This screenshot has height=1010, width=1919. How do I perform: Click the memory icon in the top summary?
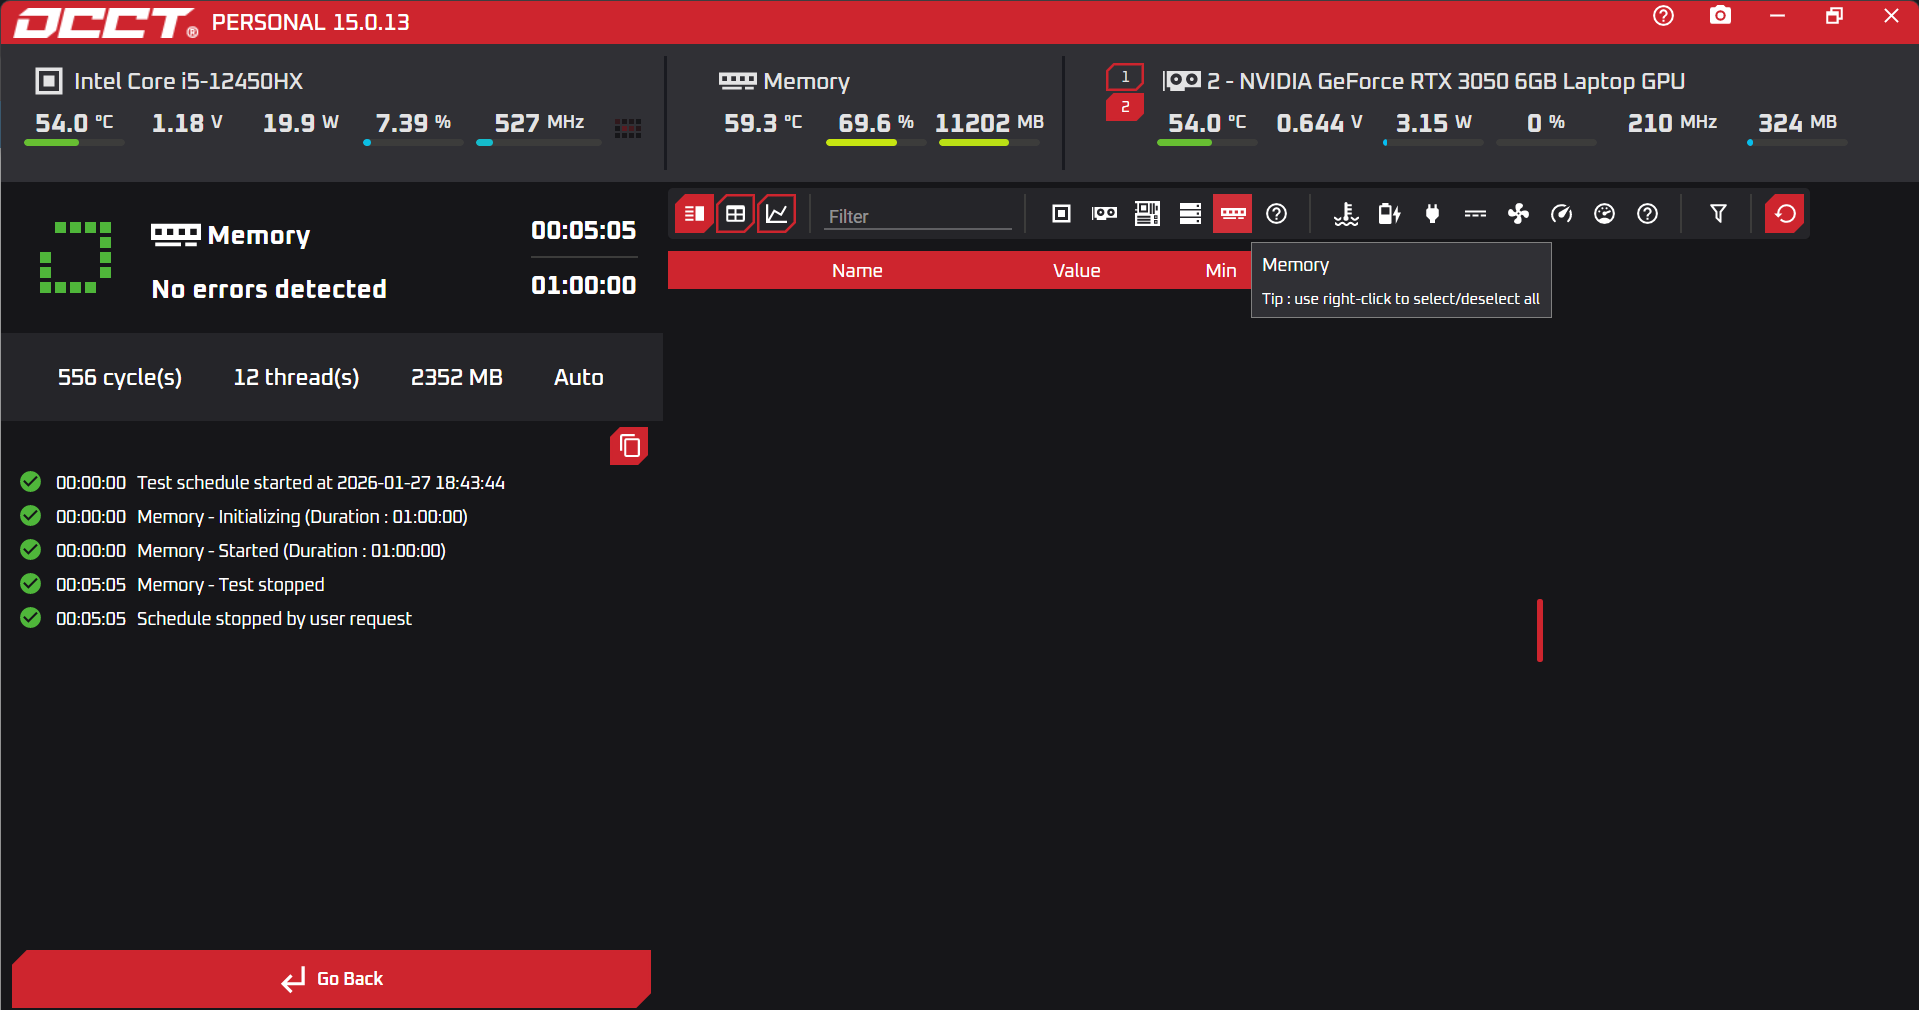pos(737,81)
